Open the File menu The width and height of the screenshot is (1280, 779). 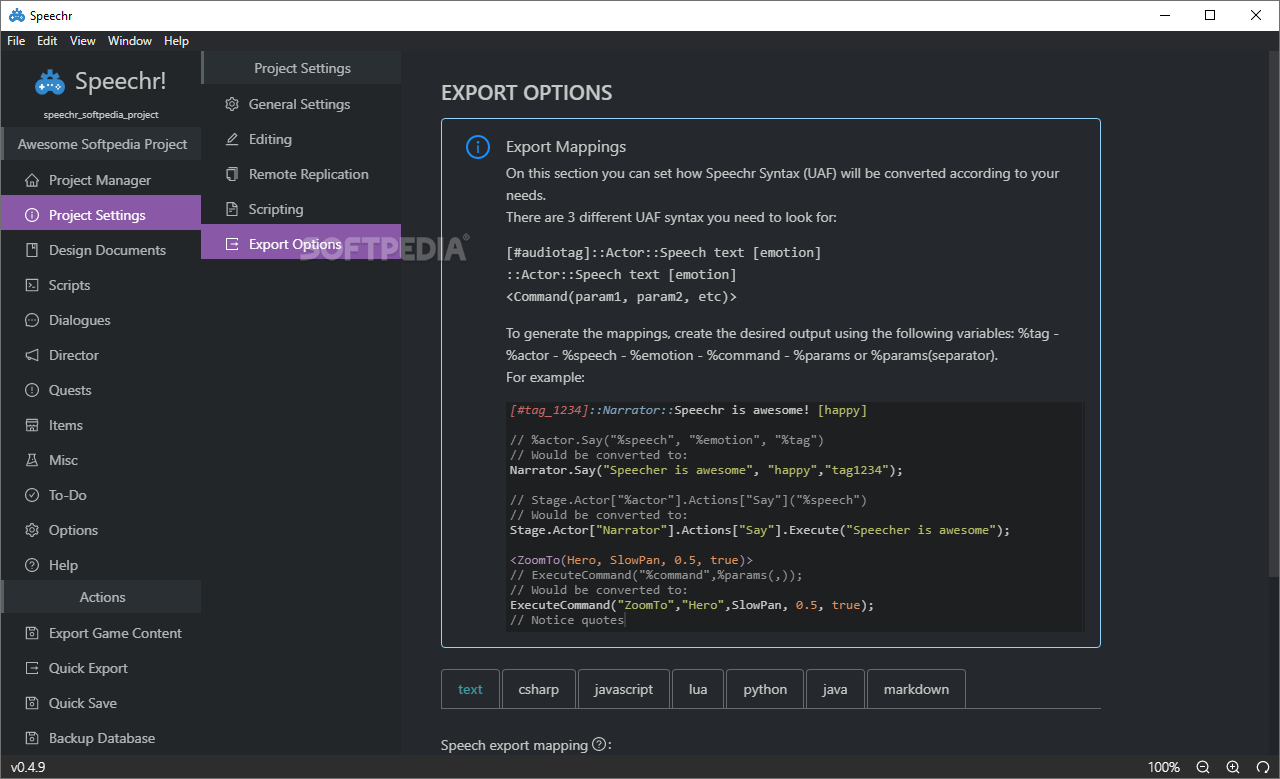pos(16,41)
